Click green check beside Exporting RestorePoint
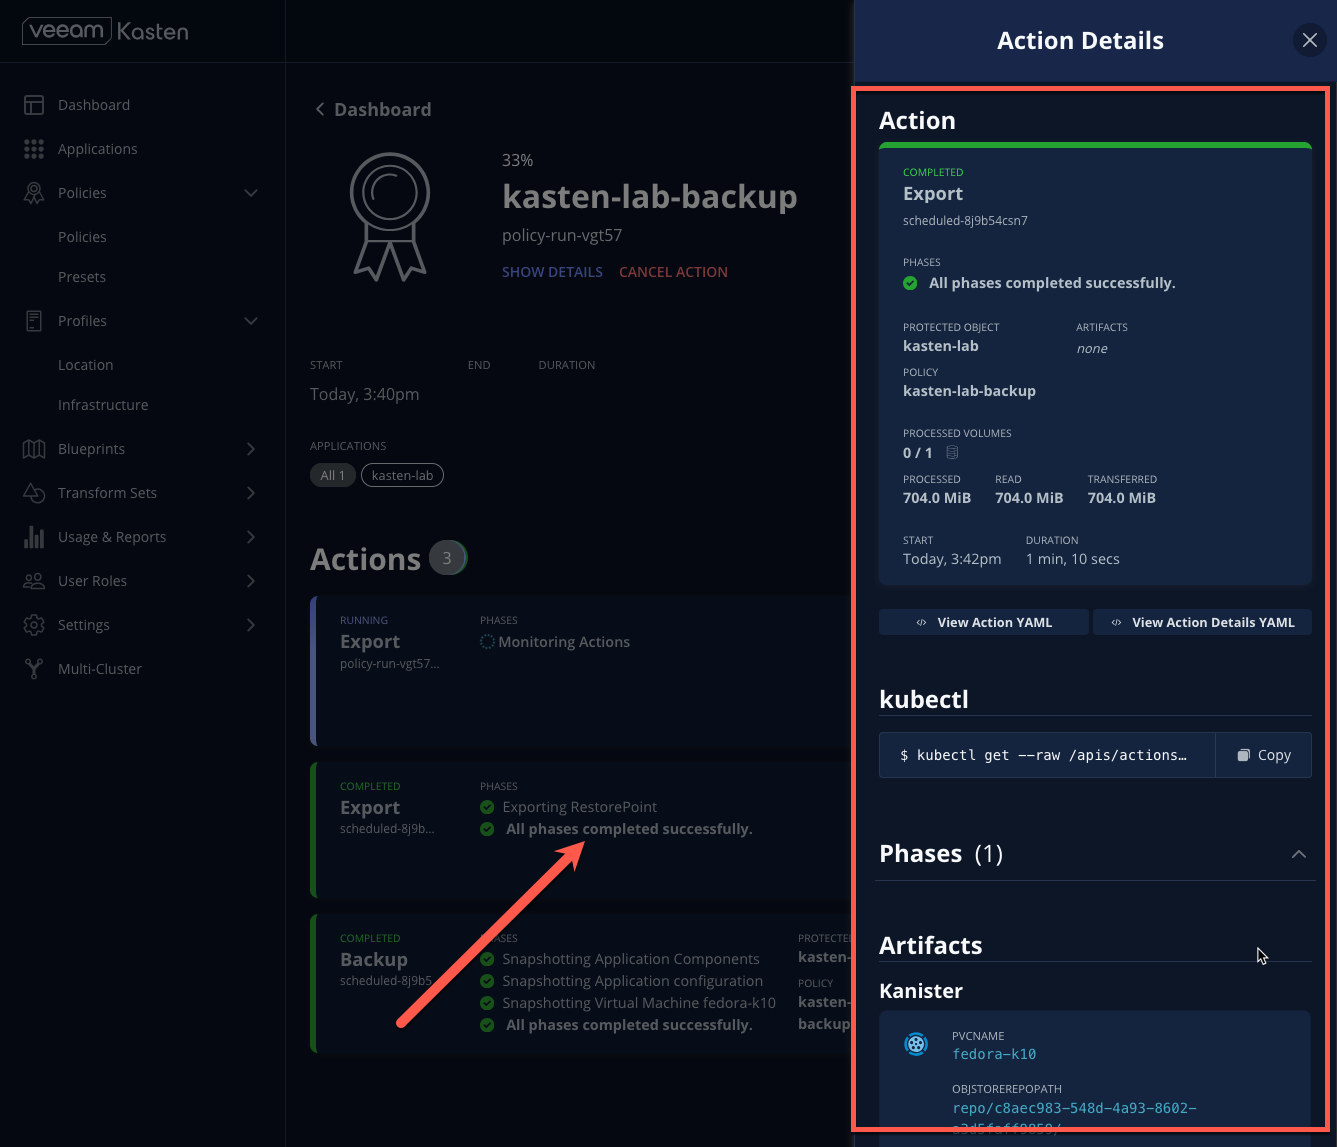The width and height of the screenshot is (1337, 1147). point(487,807)
